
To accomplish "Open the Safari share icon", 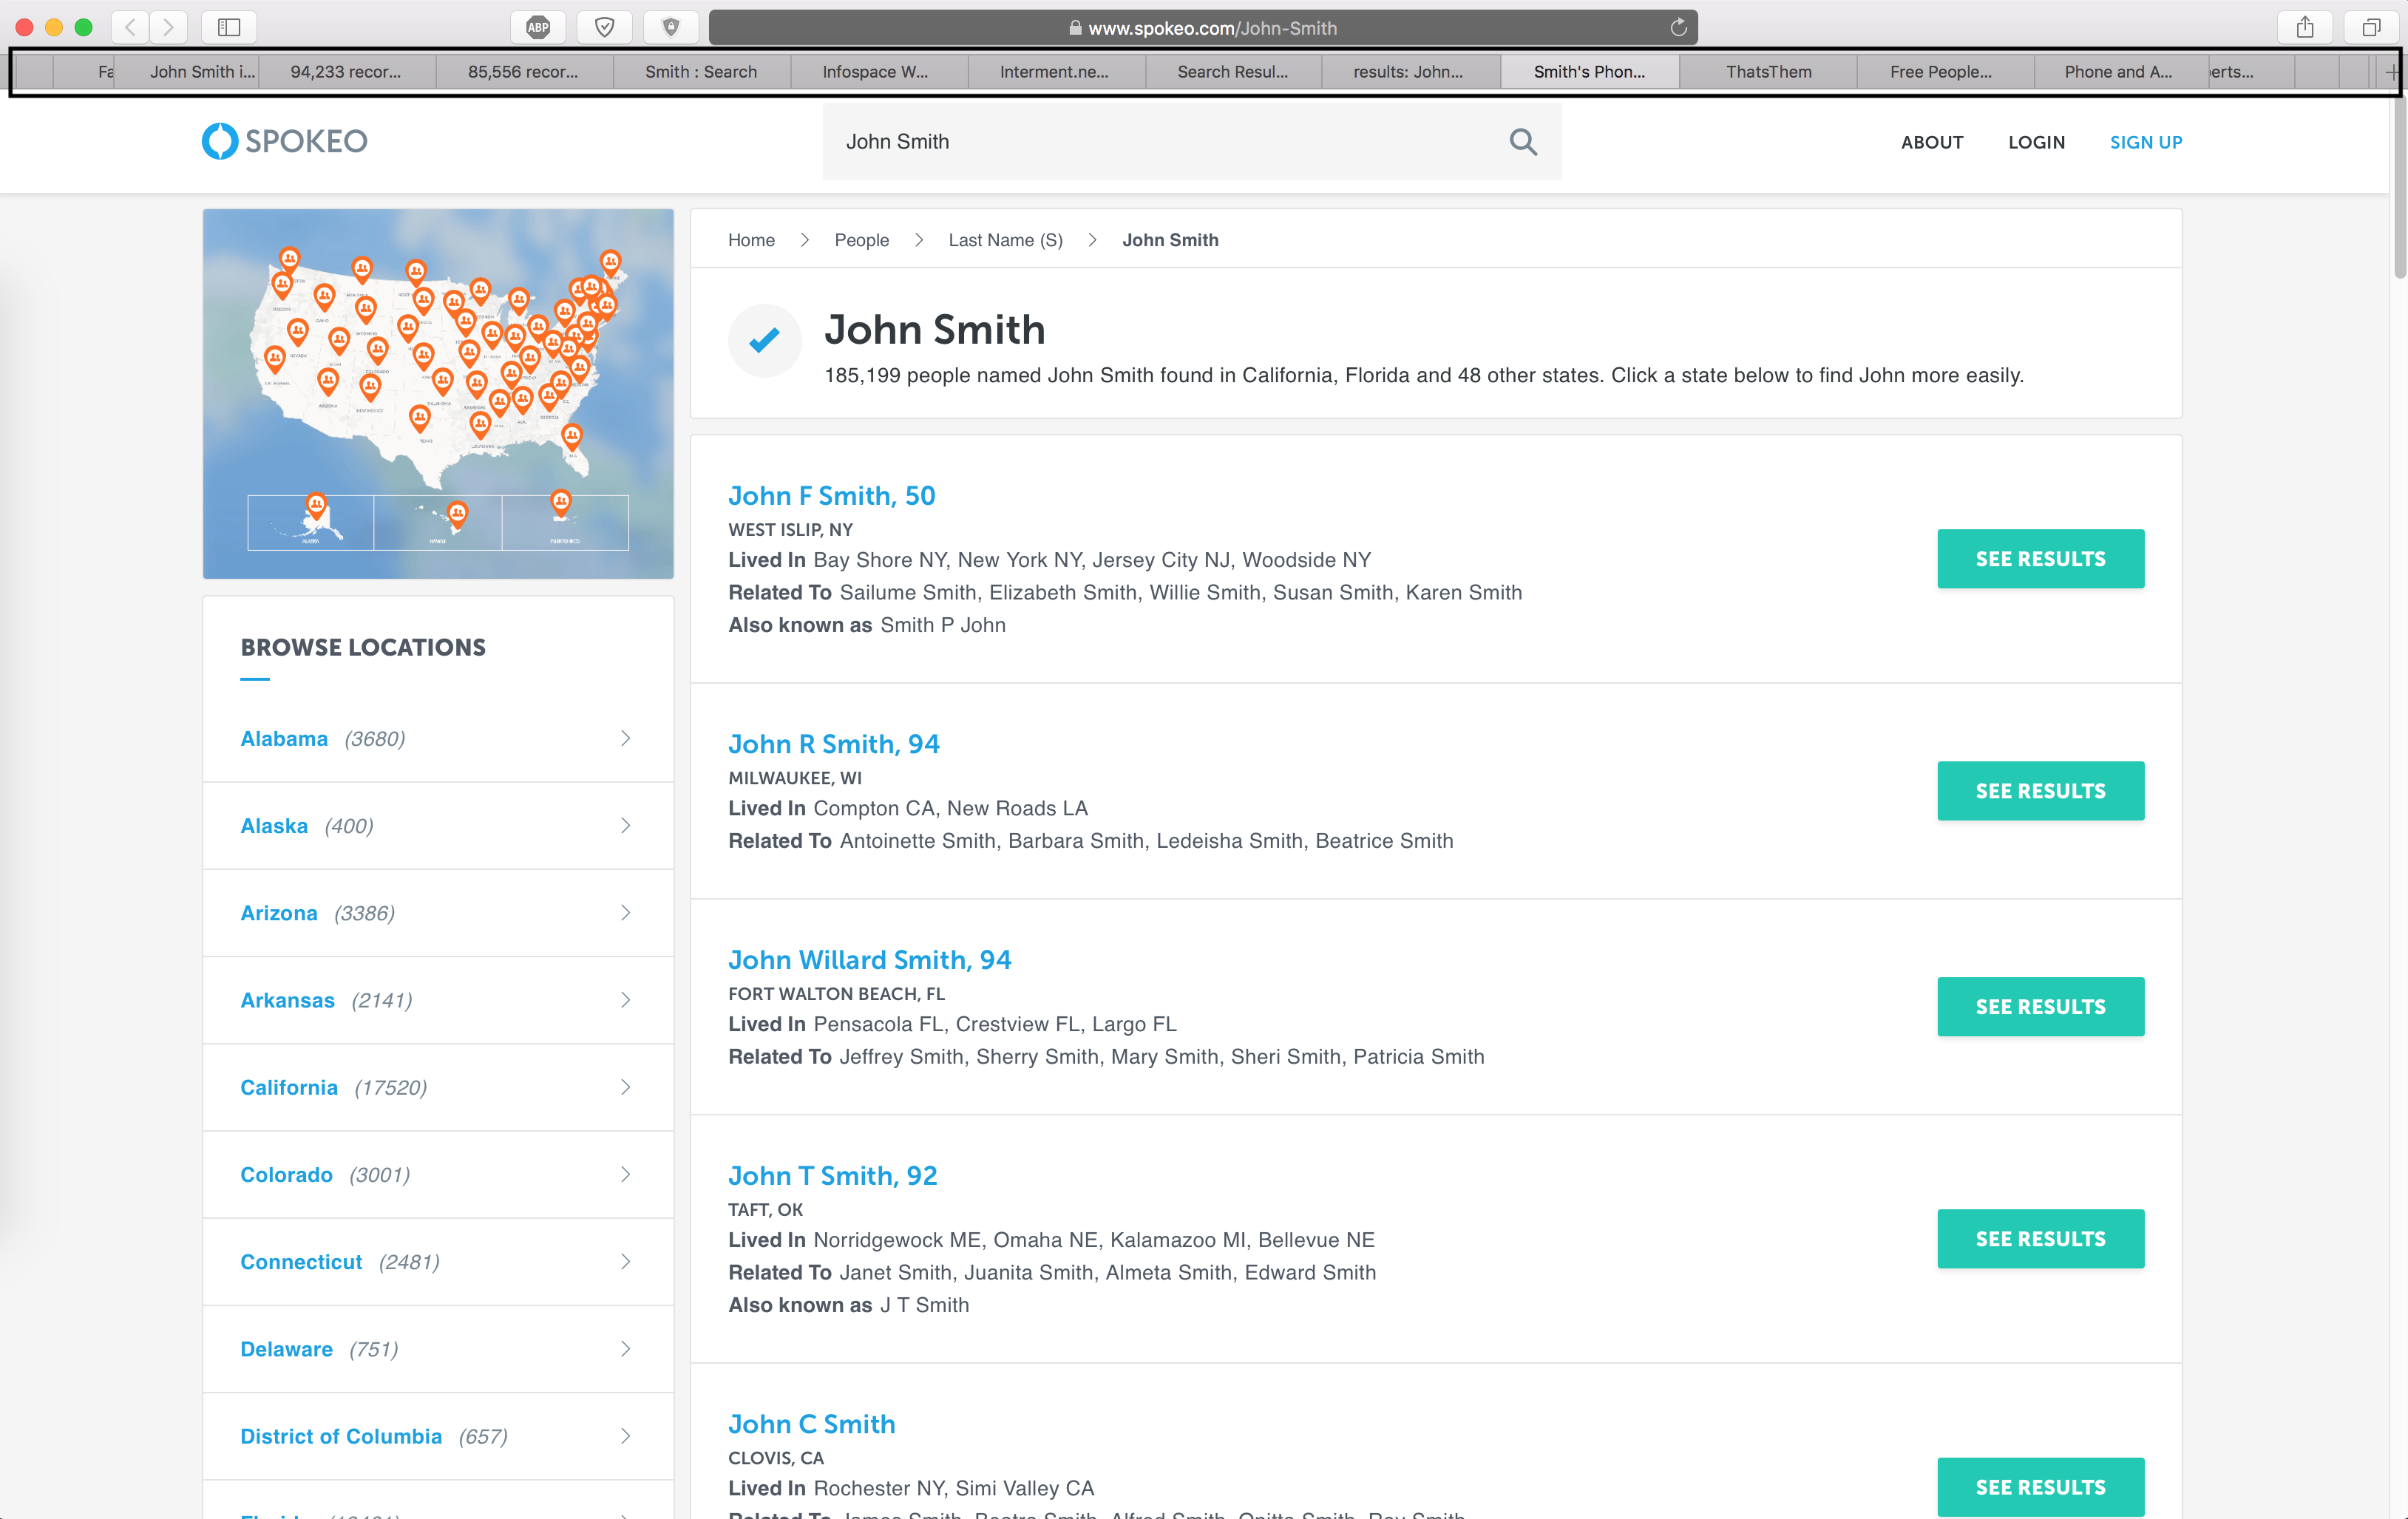I will [2305, 27].
